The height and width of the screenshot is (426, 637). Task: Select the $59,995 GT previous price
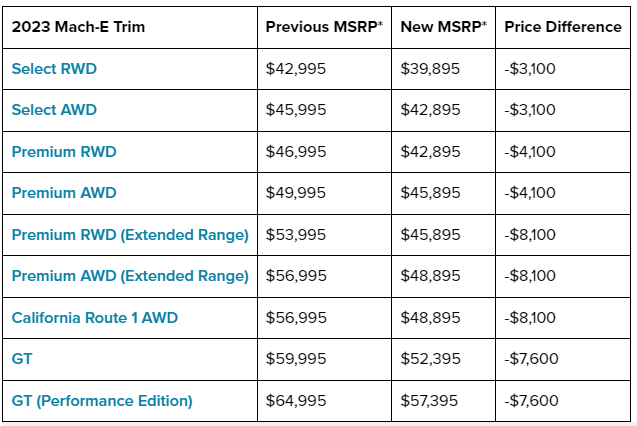(x=295, y=359)
